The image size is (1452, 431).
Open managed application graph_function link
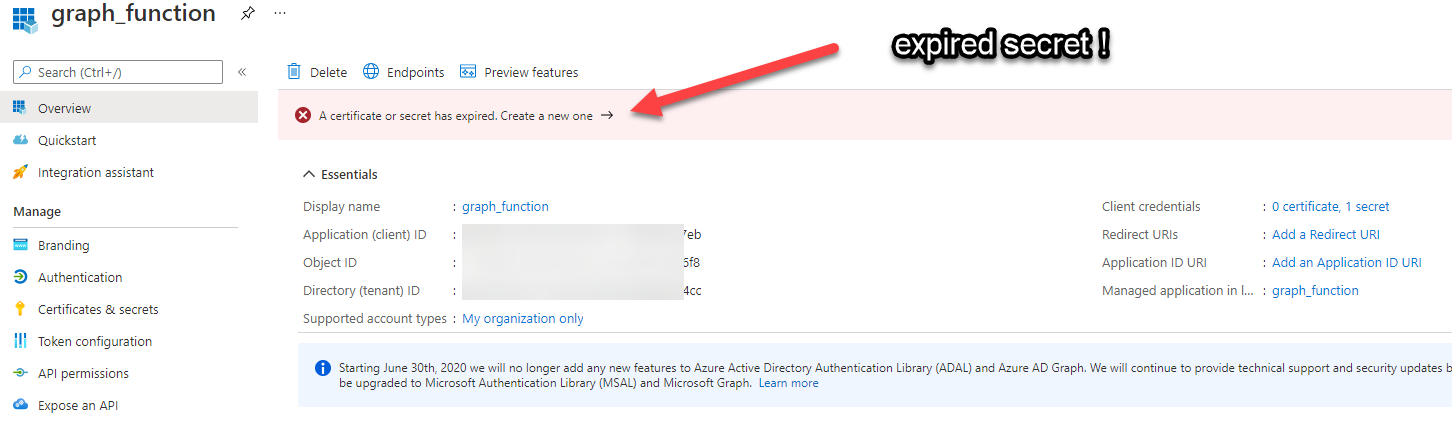point(1315,290)
